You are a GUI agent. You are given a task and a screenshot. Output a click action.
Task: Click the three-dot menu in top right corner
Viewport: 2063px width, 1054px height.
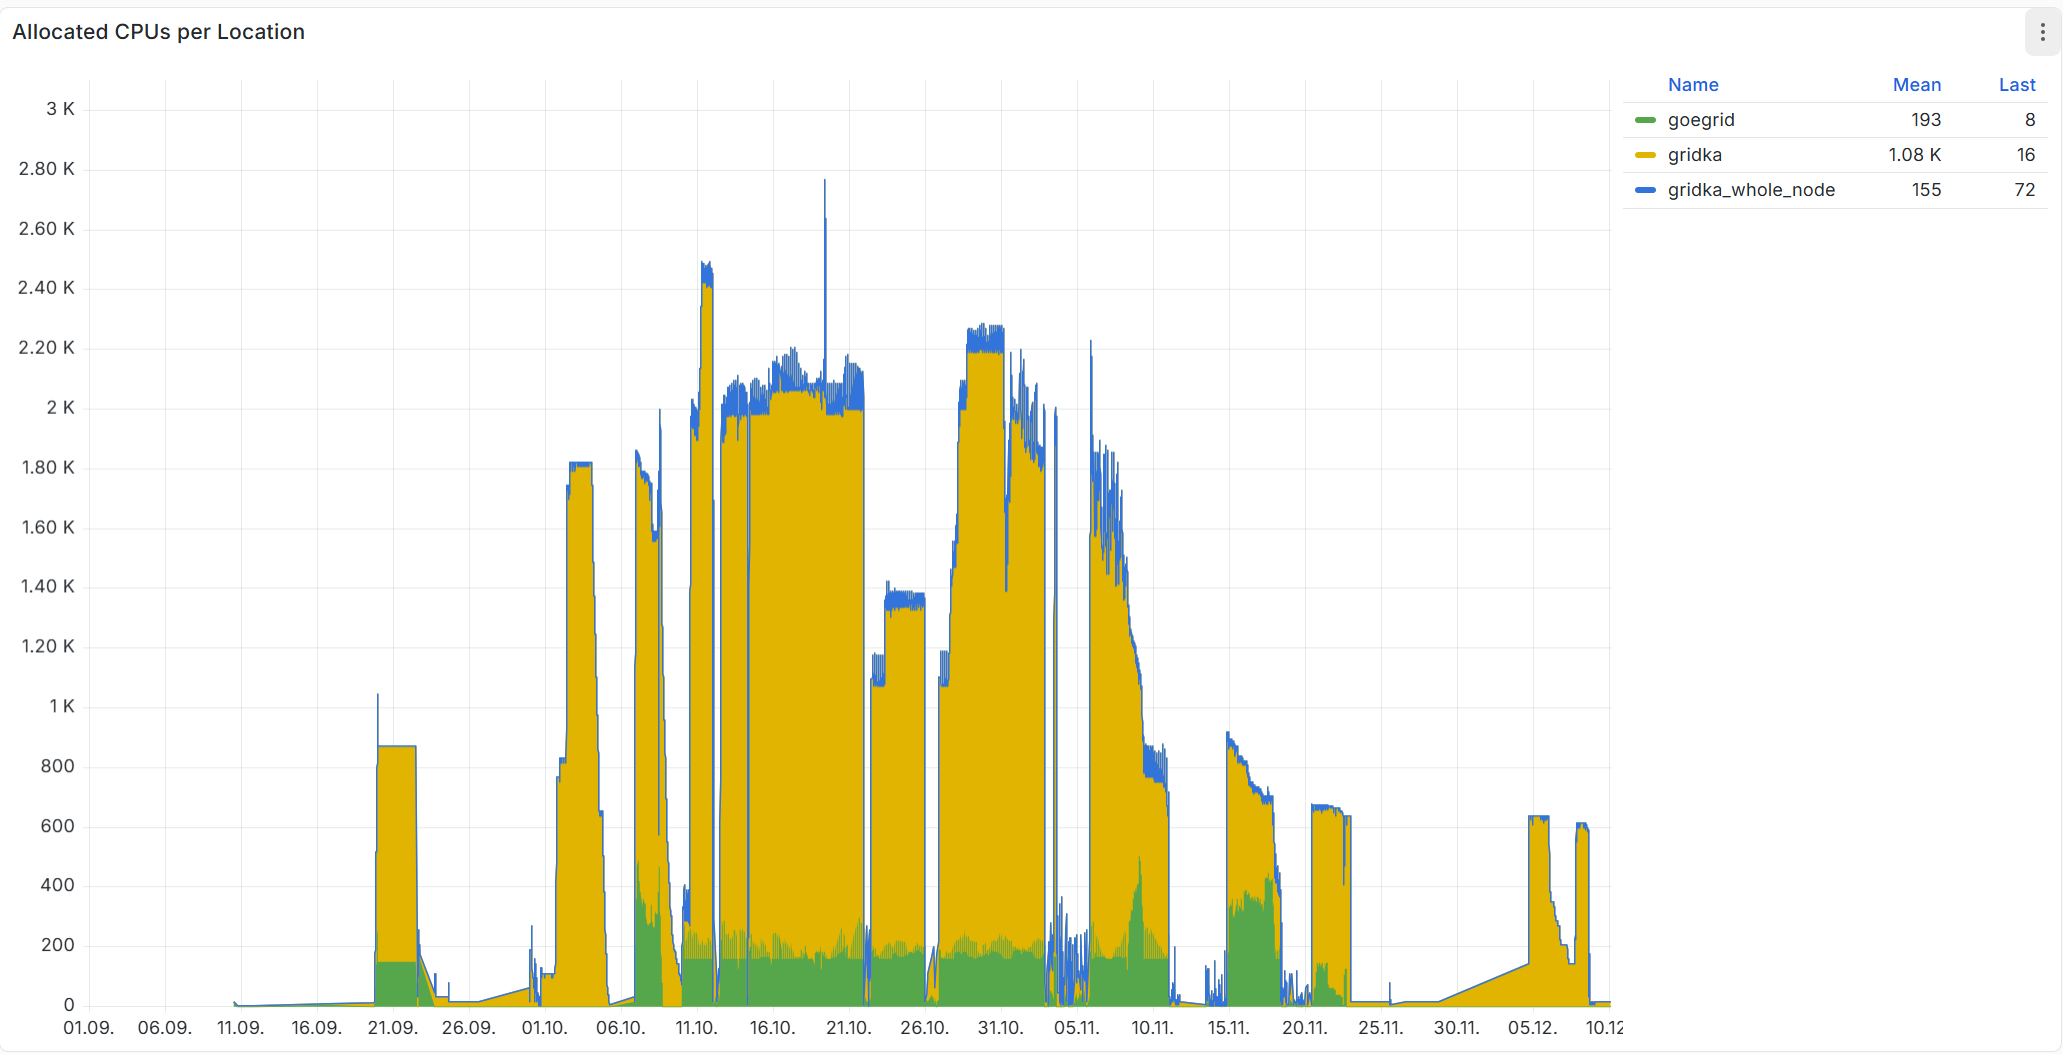2042,31
